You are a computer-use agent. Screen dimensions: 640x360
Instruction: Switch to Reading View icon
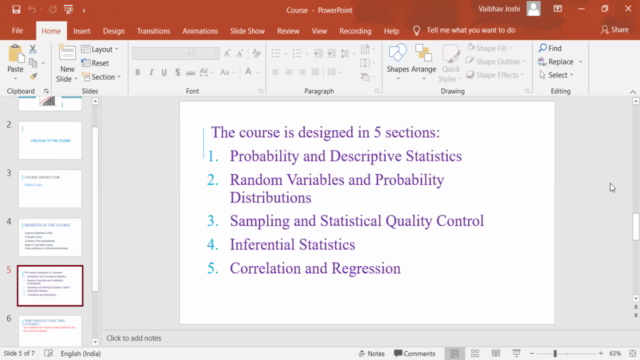tap(496, 353)
